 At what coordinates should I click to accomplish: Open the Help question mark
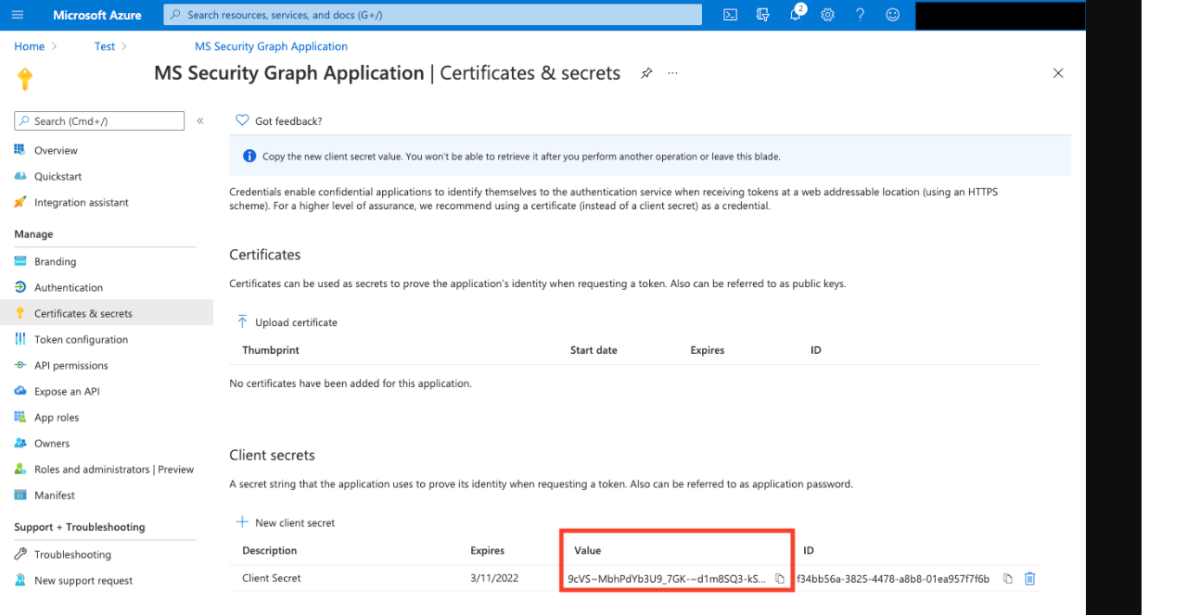pyautogui.click(x=860, y=15)
